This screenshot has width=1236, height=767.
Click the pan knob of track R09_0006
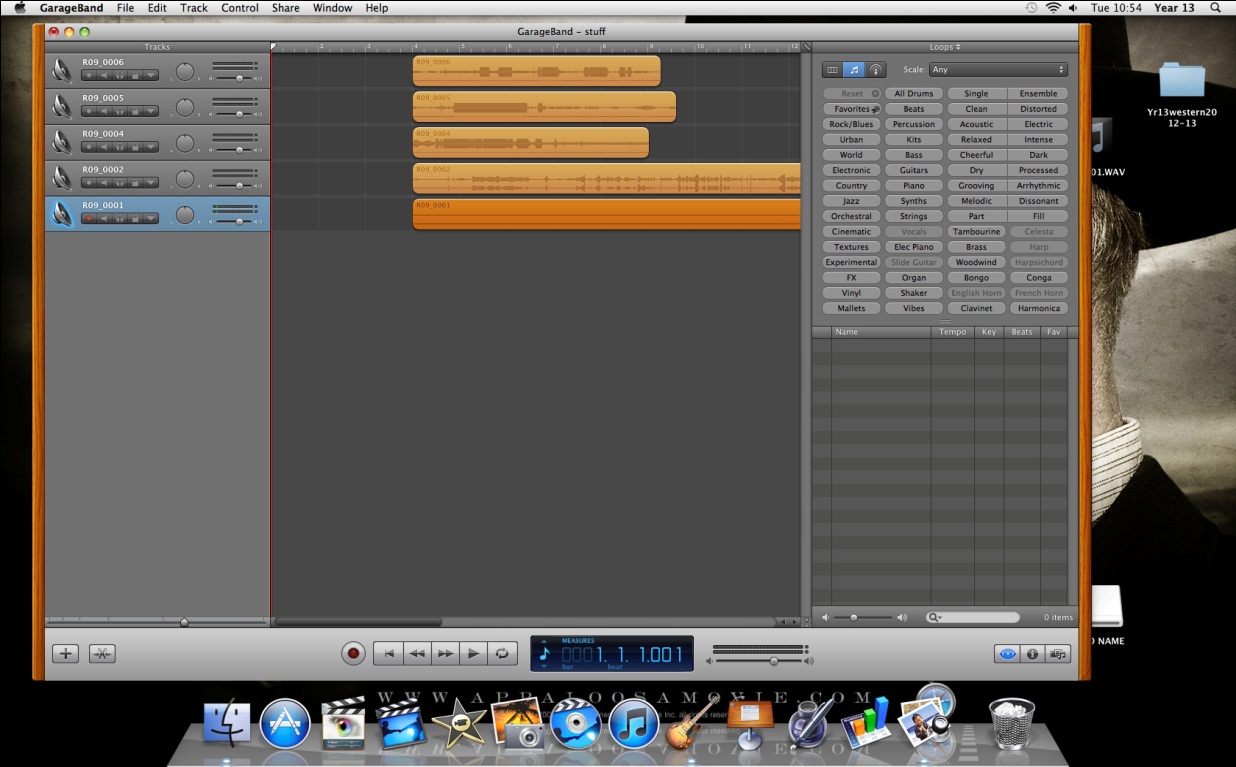pyautogui.click(x=185, y=71)
